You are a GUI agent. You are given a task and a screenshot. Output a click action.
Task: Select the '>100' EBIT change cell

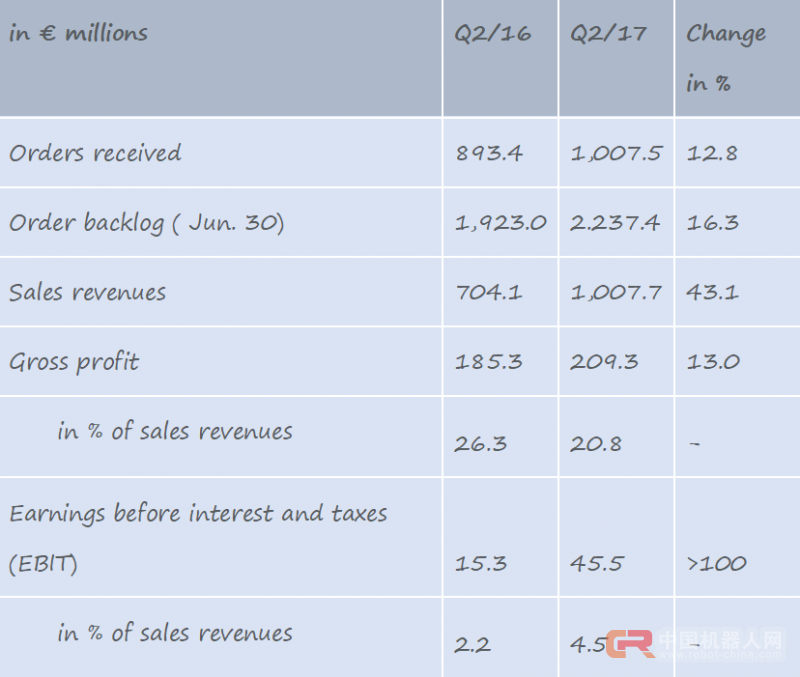(716, 563)
